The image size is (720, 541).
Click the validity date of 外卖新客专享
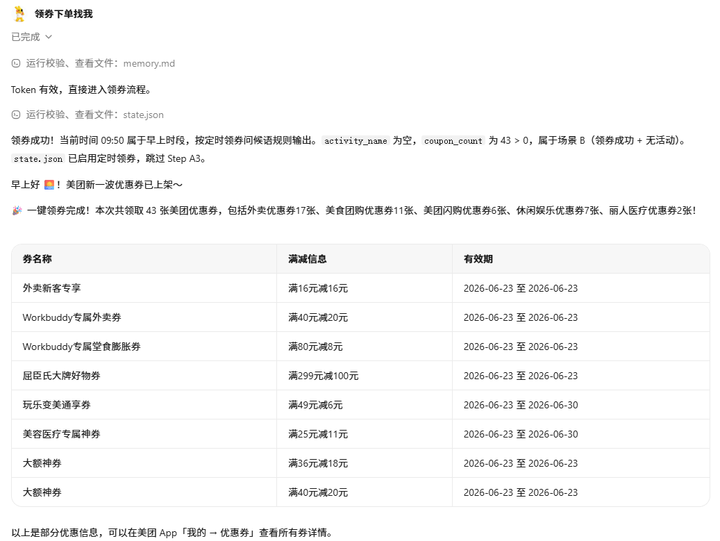[521, 288]
